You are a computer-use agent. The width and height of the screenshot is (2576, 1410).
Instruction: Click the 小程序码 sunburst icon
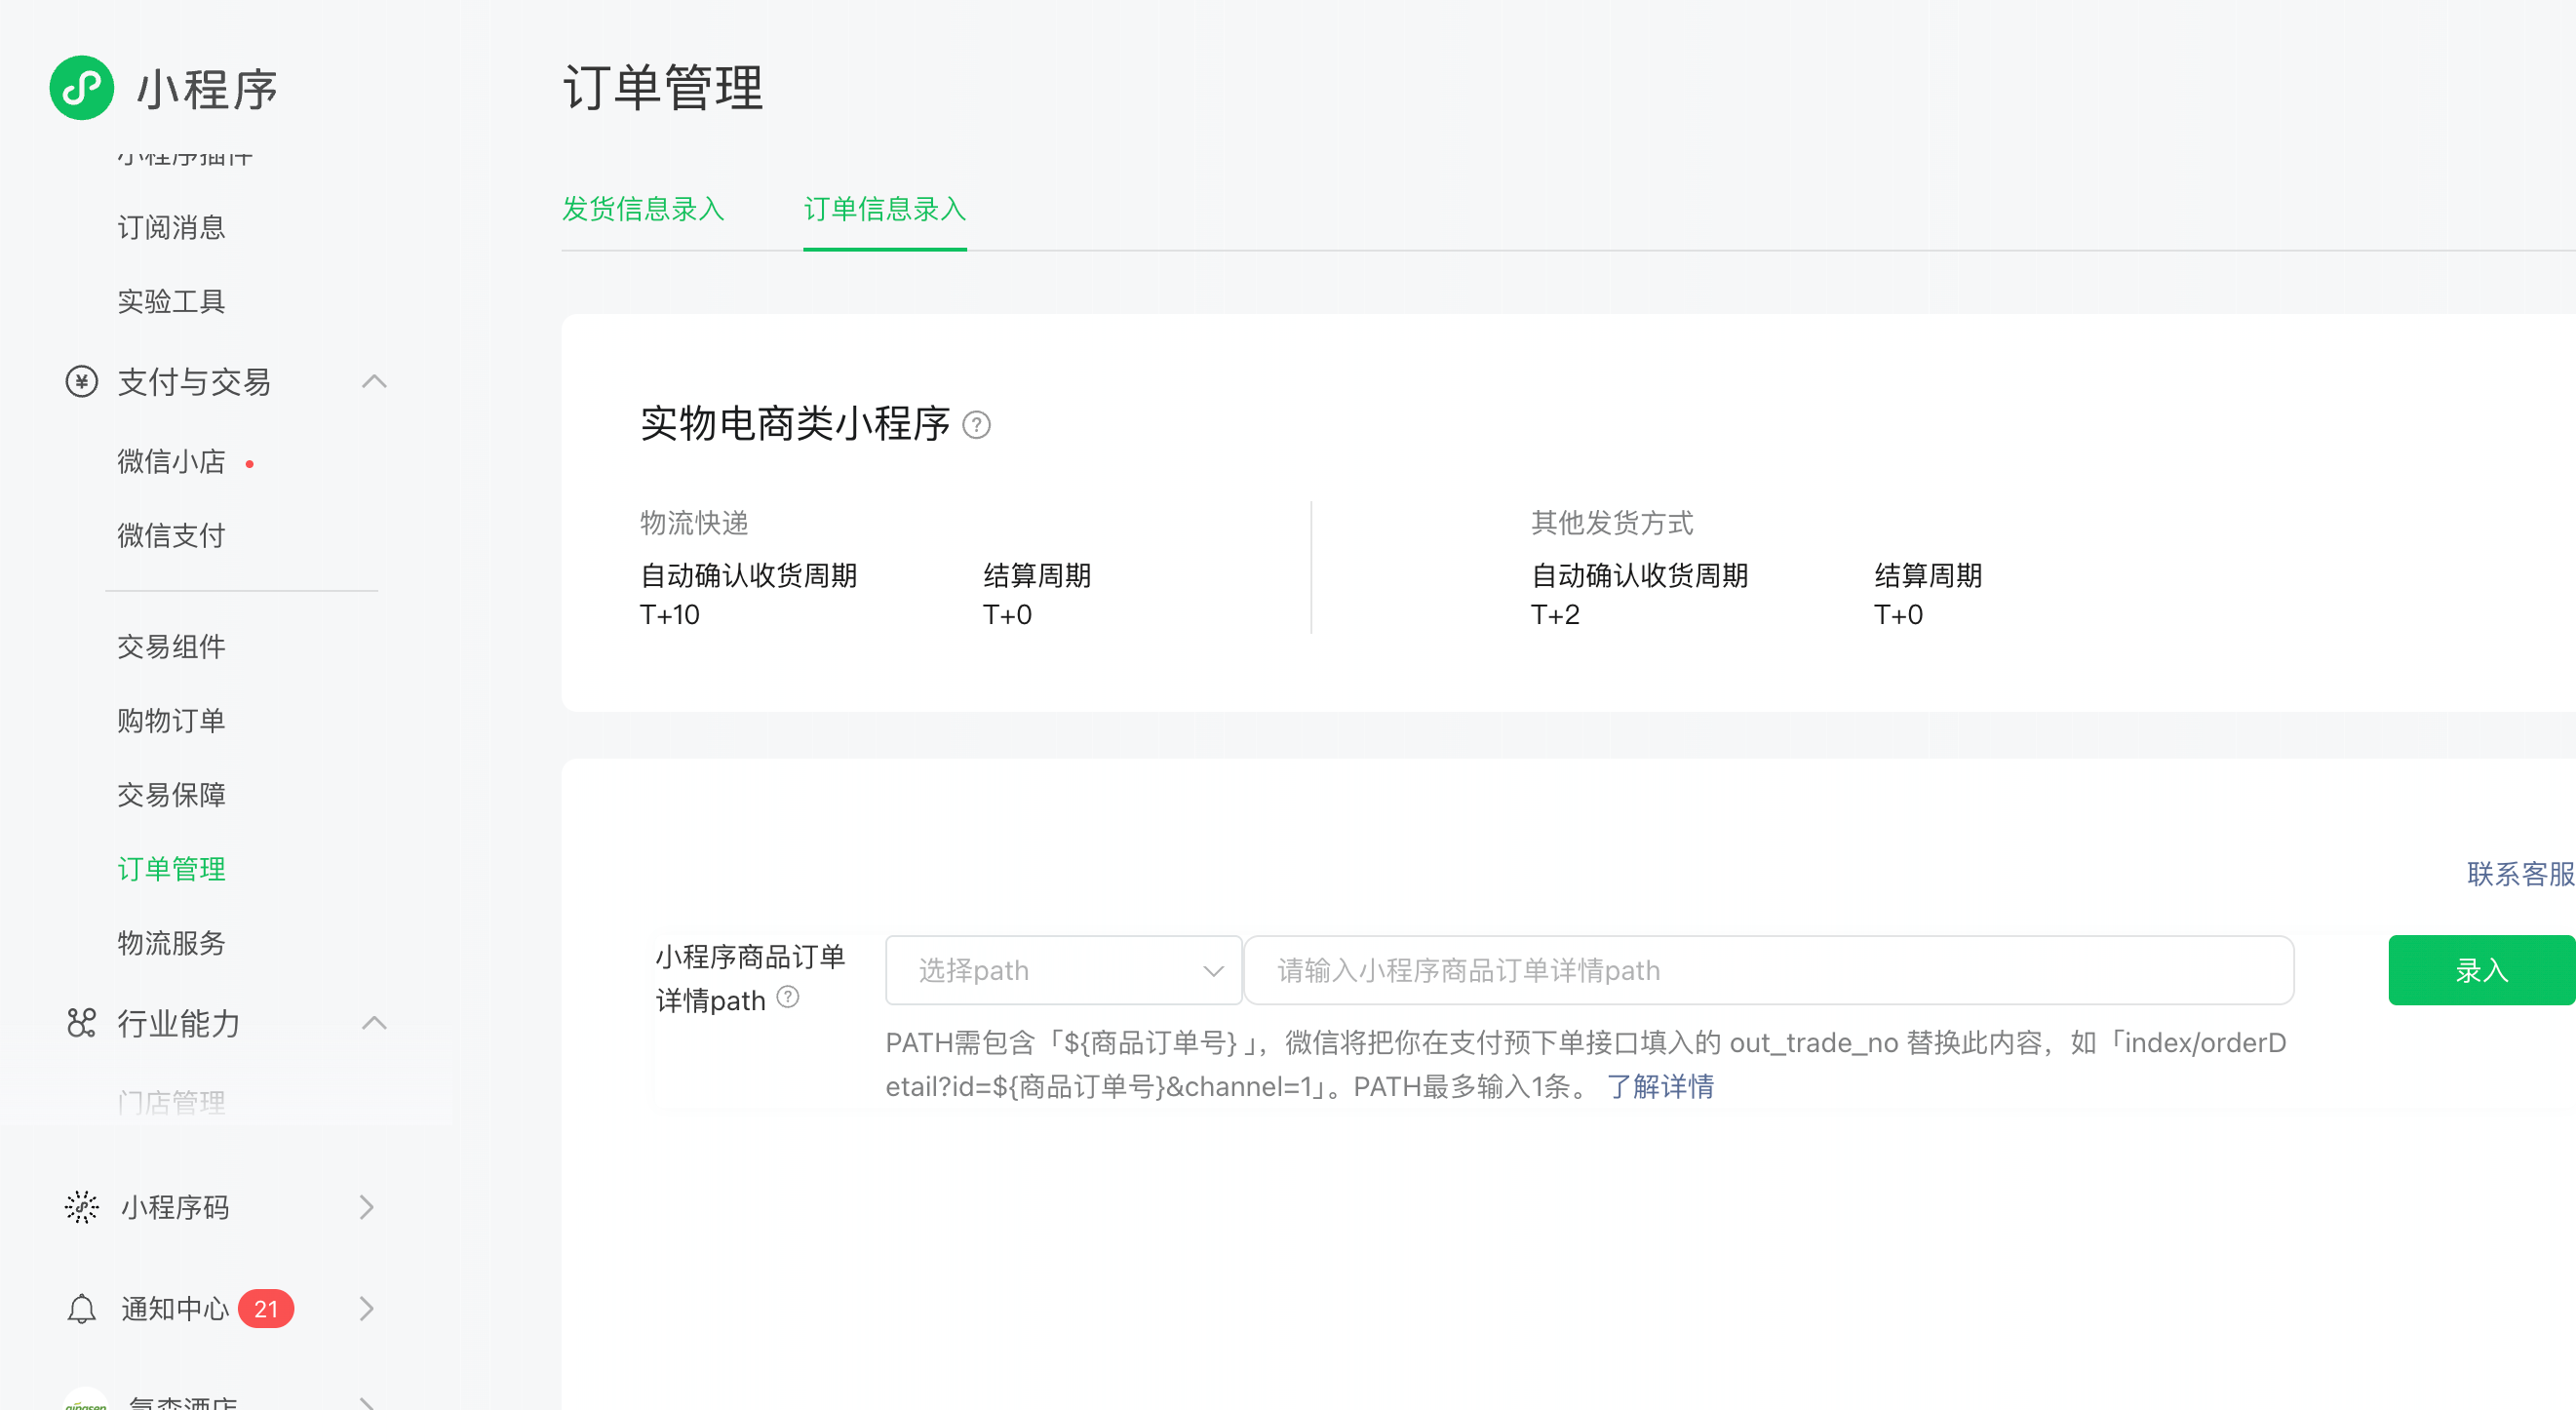(81, 1207)
